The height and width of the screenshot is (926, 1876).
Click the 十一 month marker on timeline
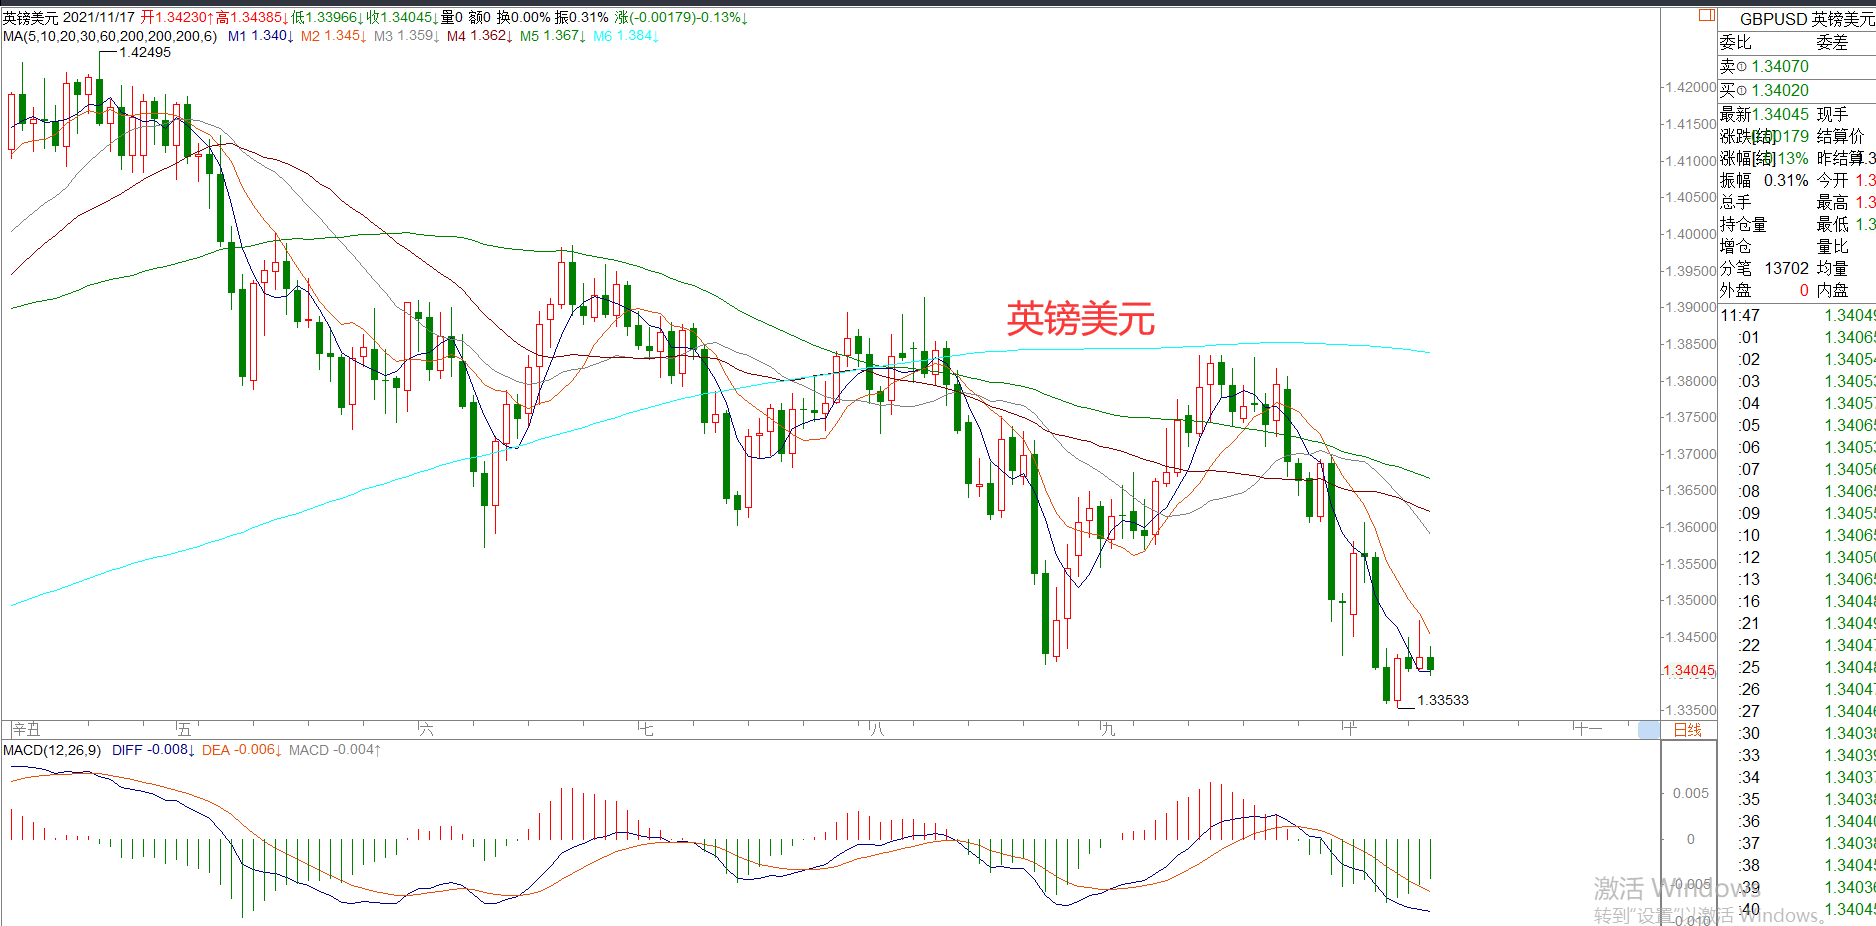(x=1587, y=729)
